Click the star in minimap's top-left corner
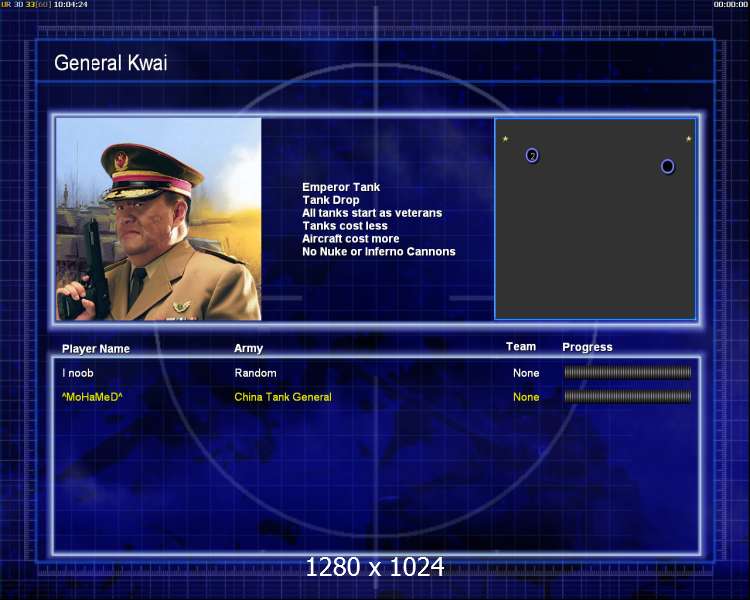This screenshot has height=600, width=750. [x=505, y=139]
